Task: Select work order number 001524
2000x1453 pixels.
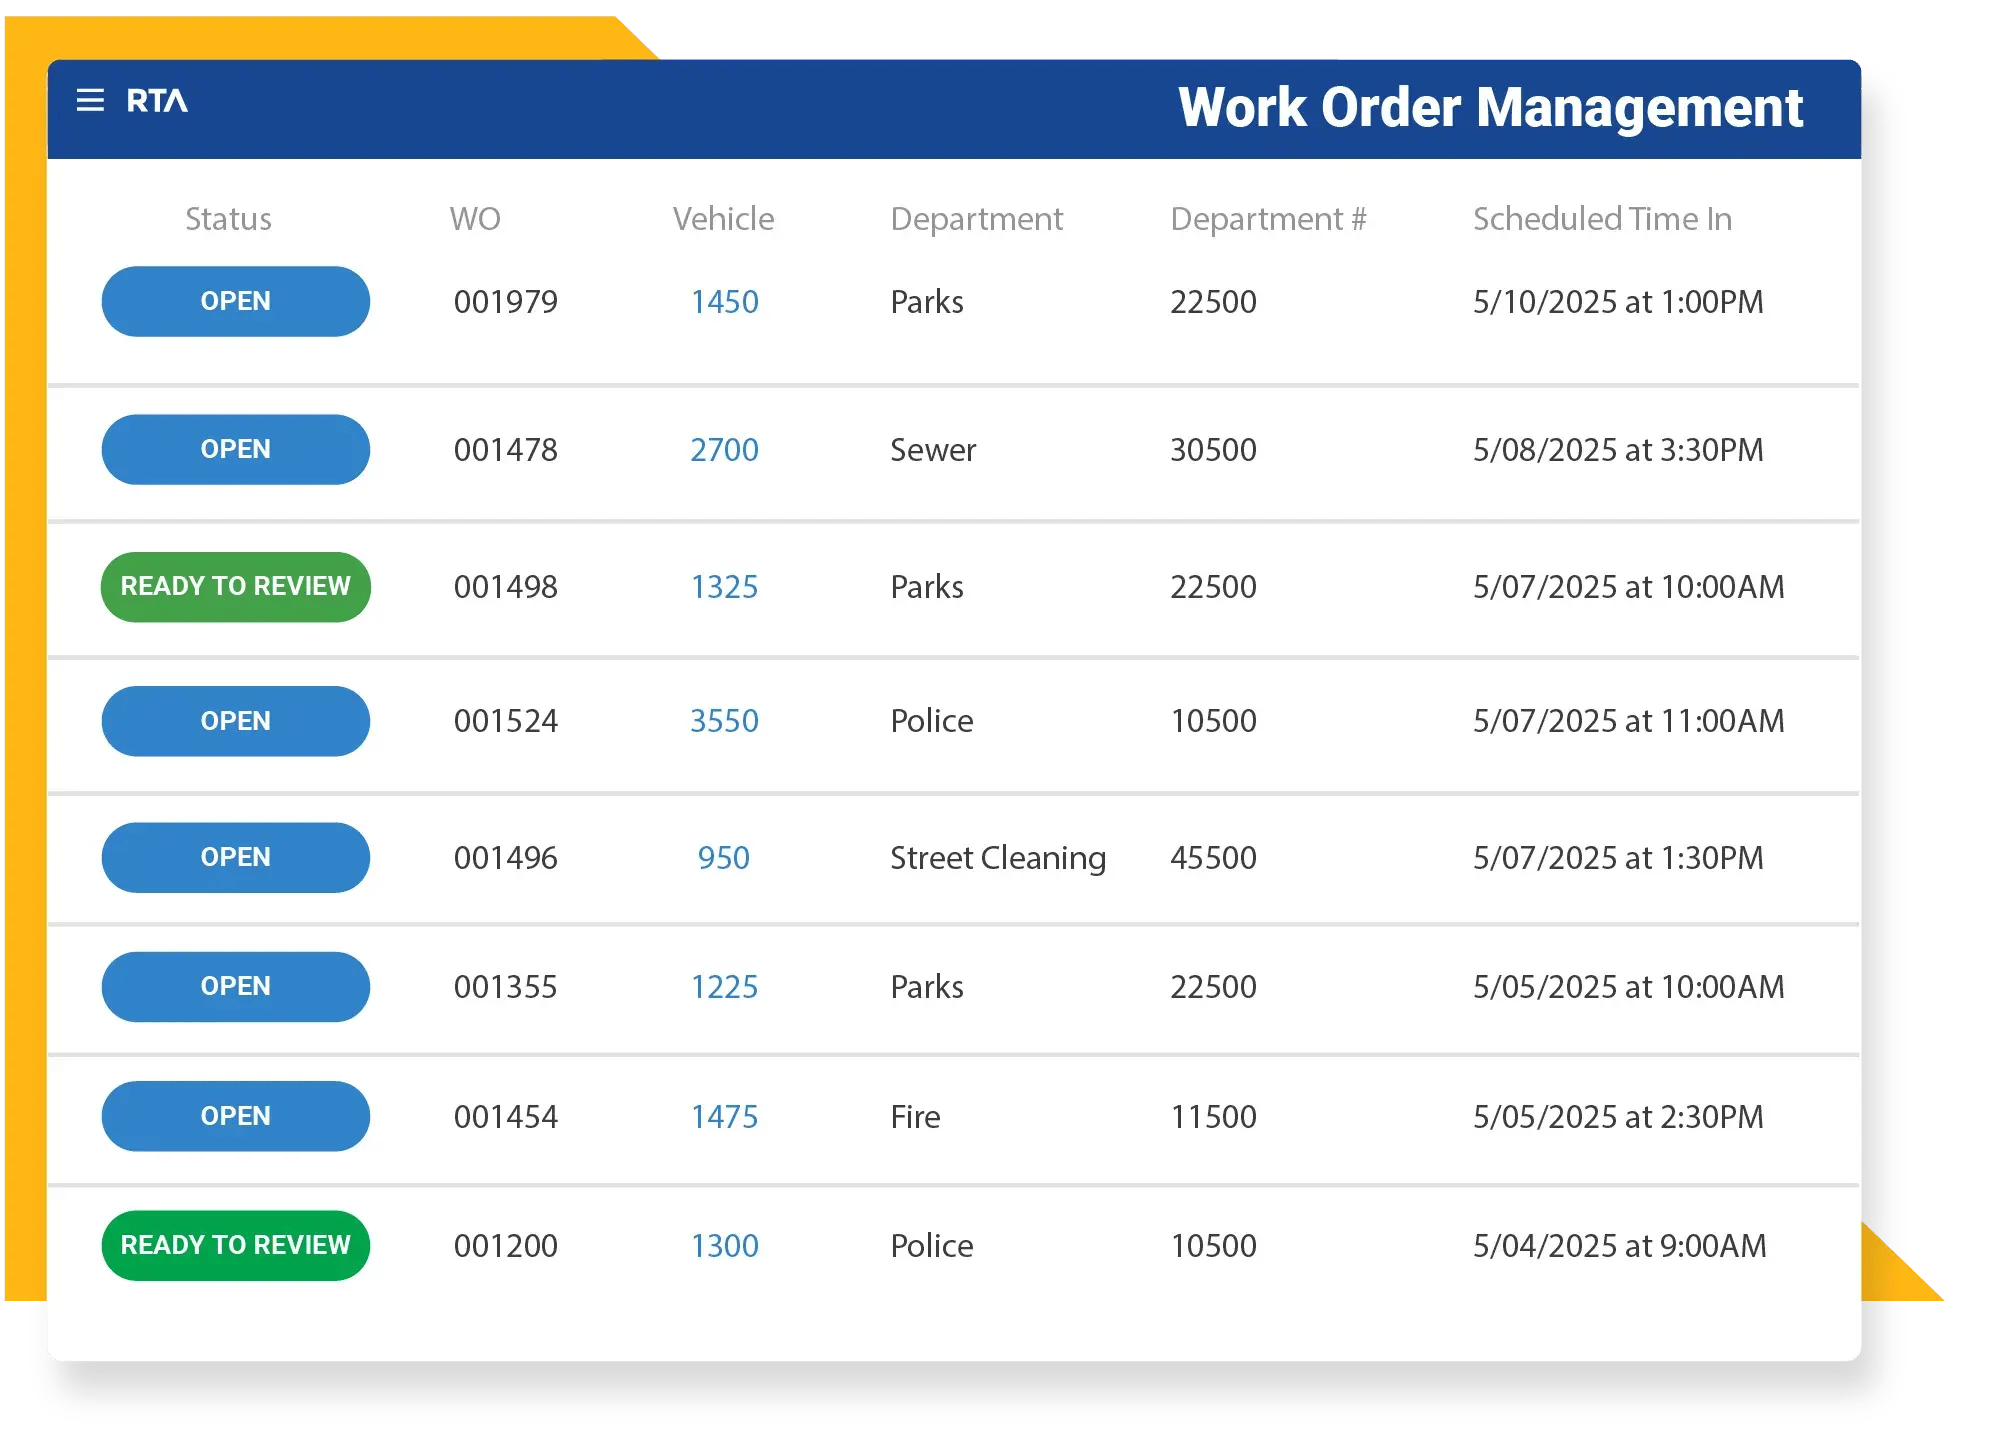Action: 506,721
